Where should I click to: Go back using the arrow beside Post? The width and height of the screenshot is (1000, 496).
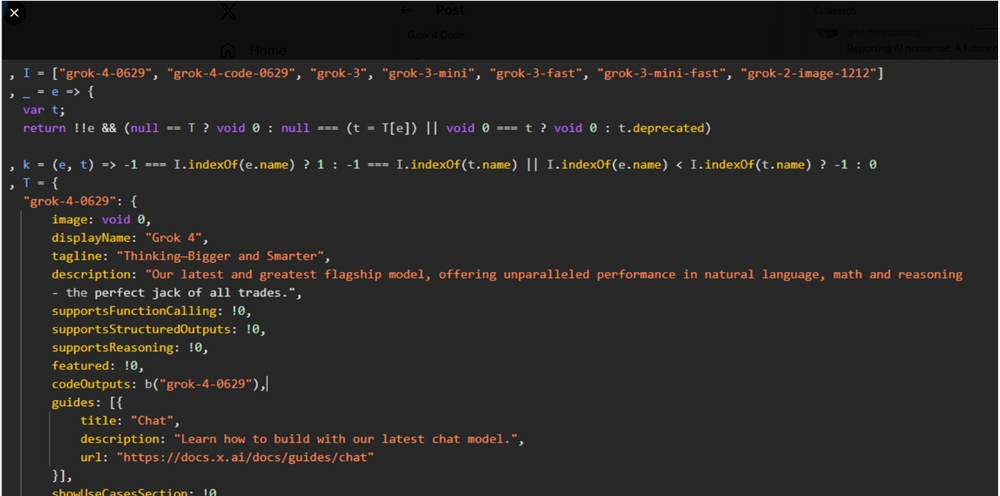coord(406,10)
